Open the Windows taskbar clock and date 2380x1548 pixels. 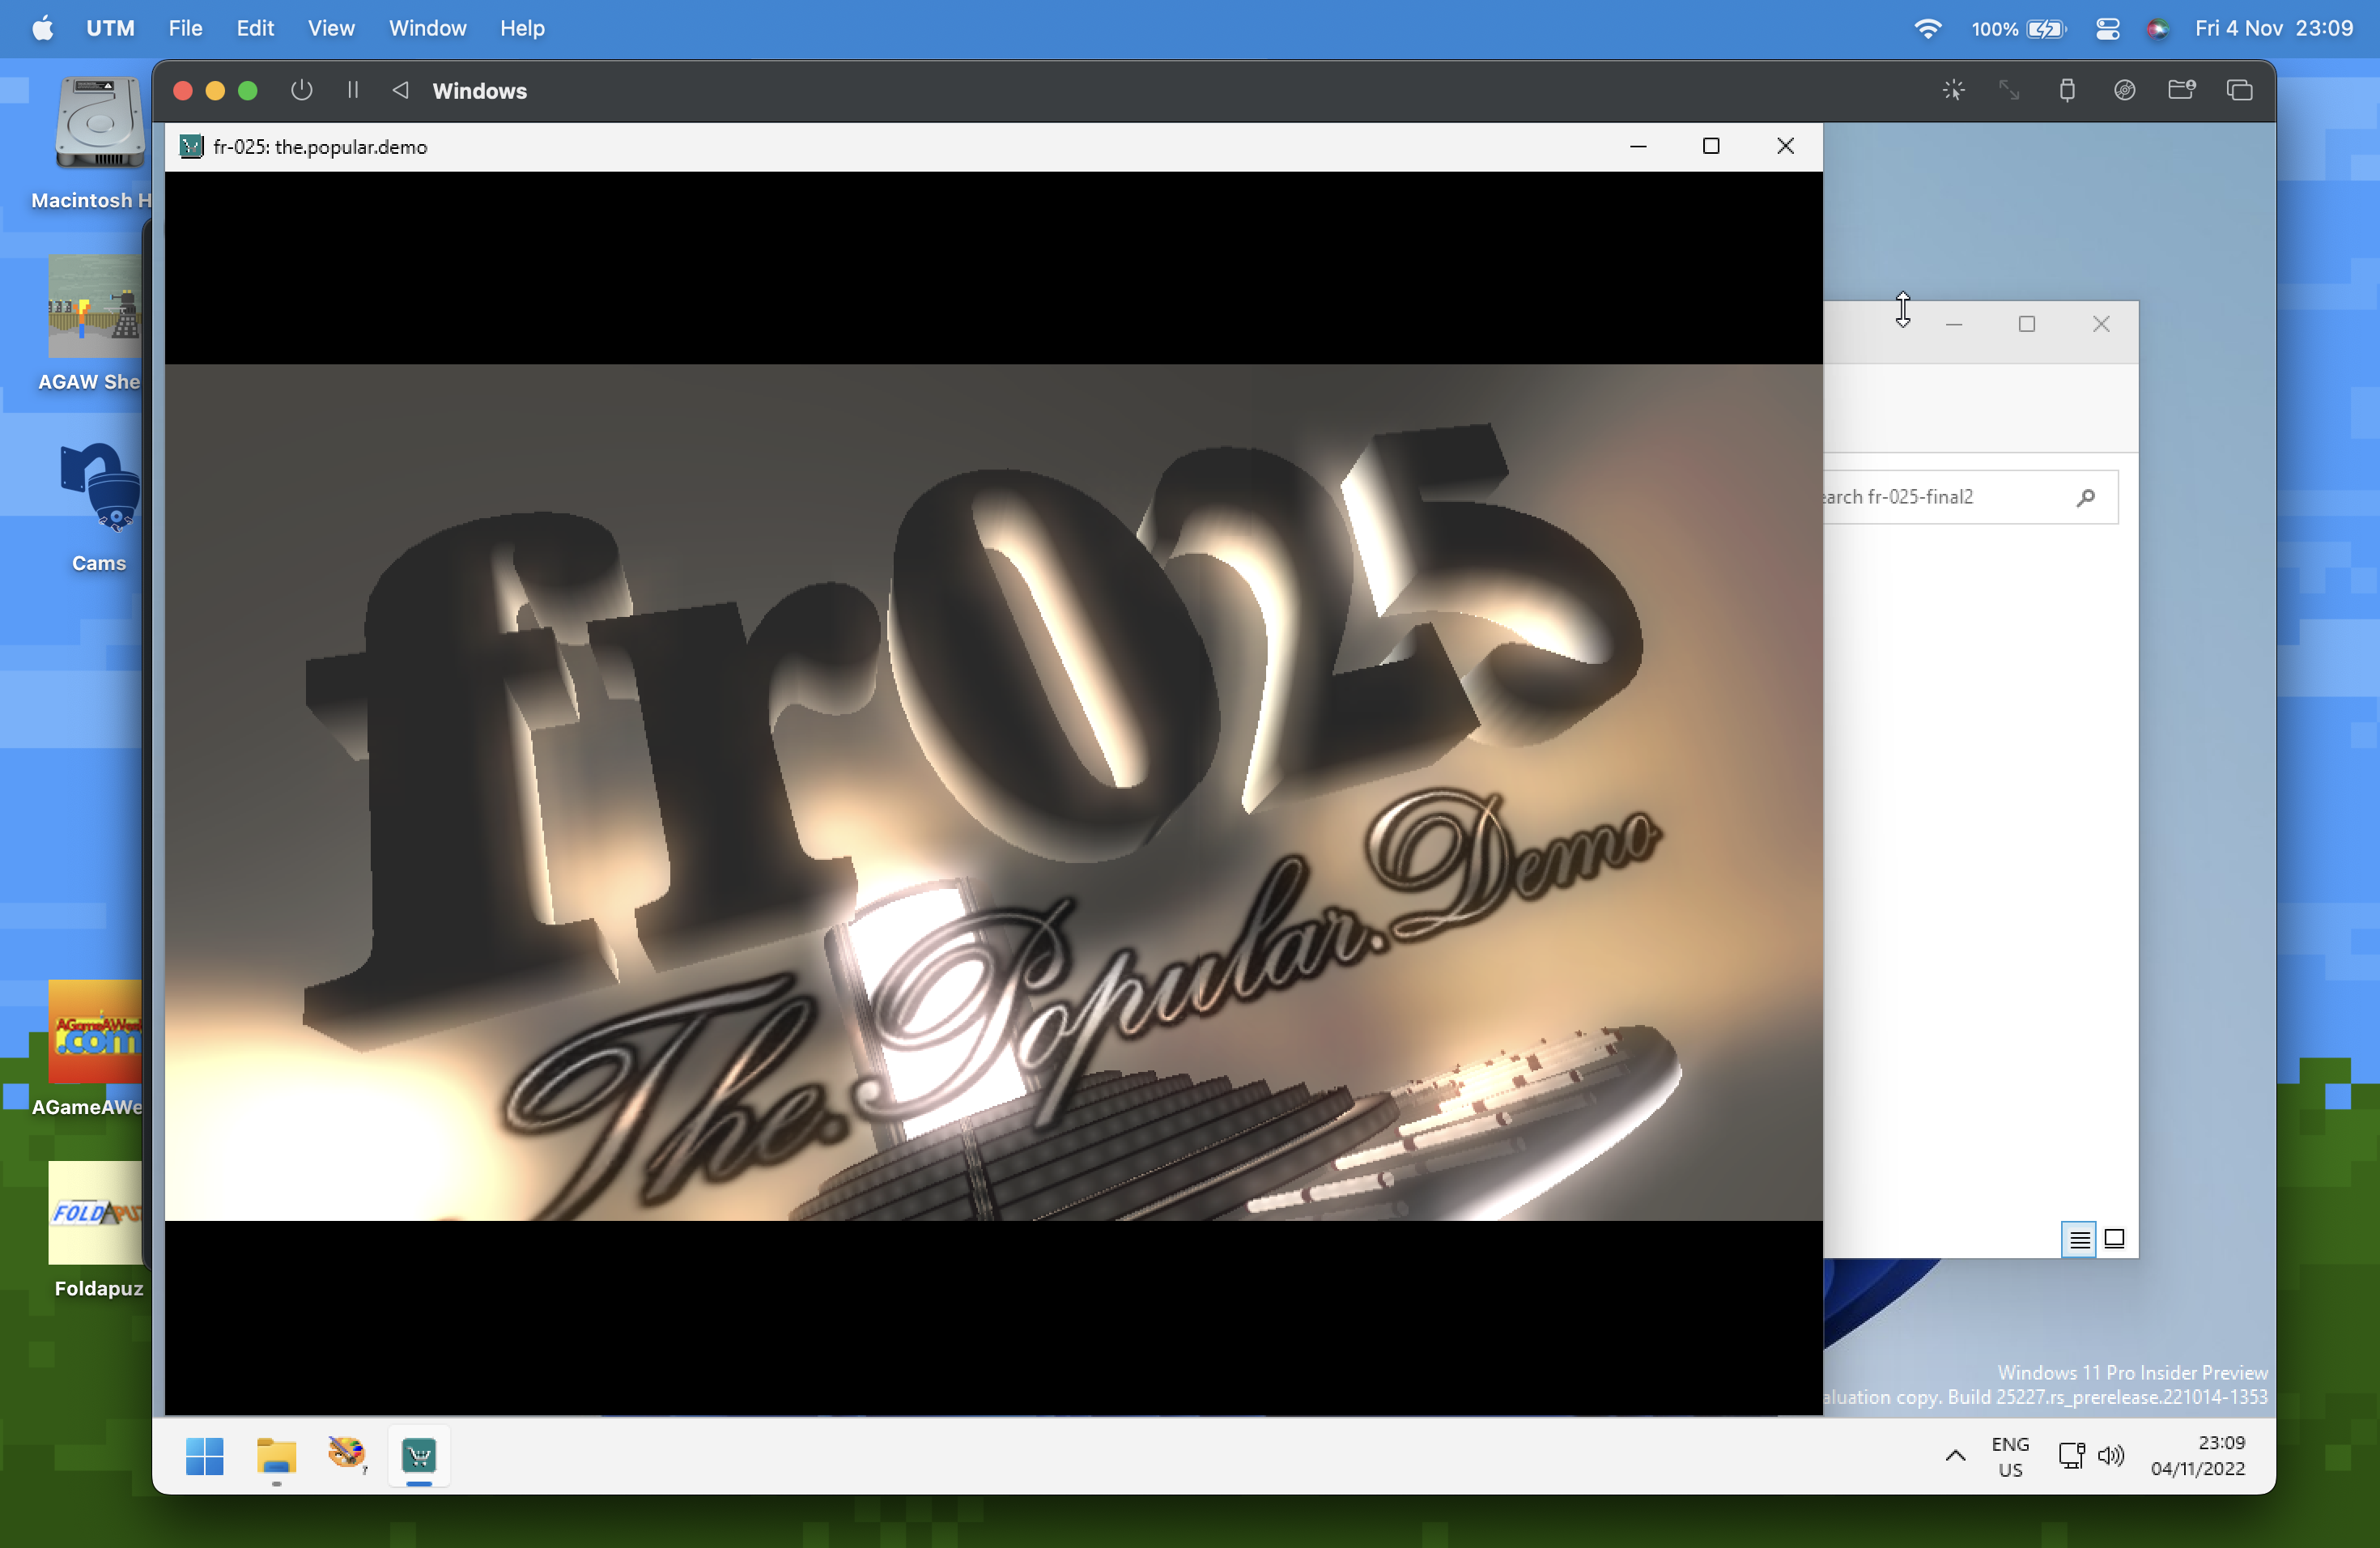(2198, 1456)
